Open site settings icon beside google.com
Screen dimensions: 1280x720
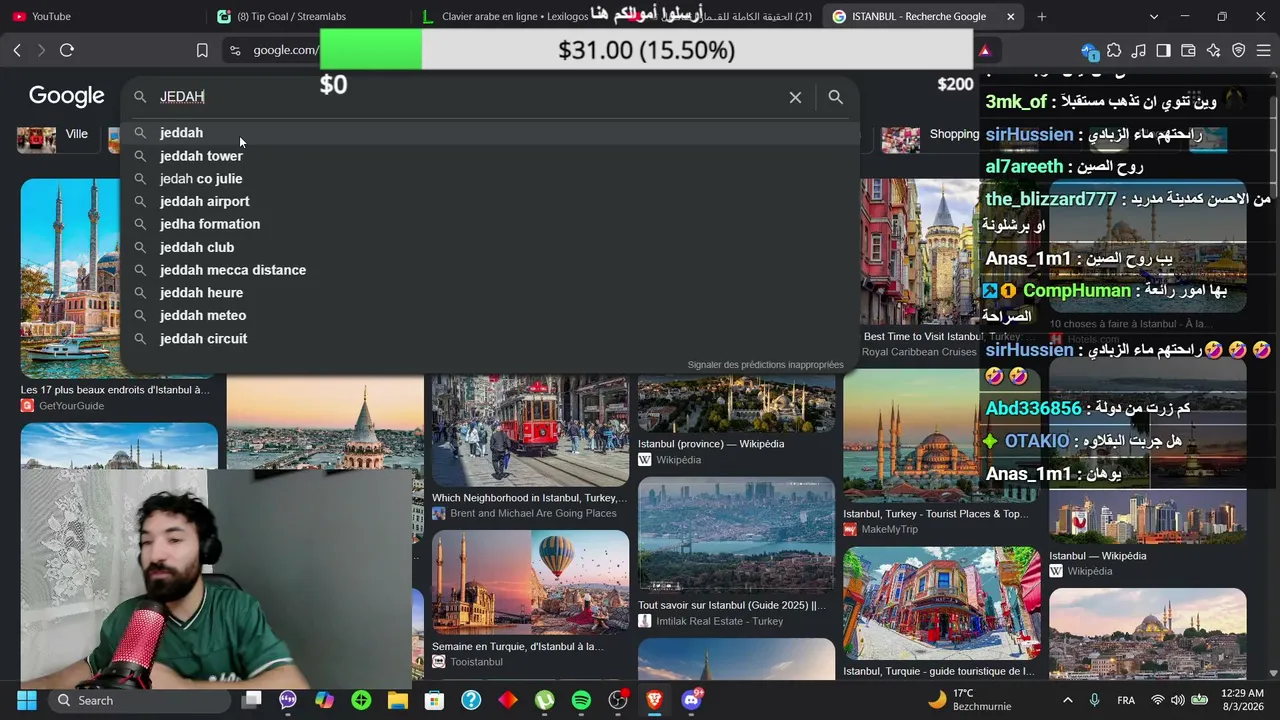[x=234, y=50]
